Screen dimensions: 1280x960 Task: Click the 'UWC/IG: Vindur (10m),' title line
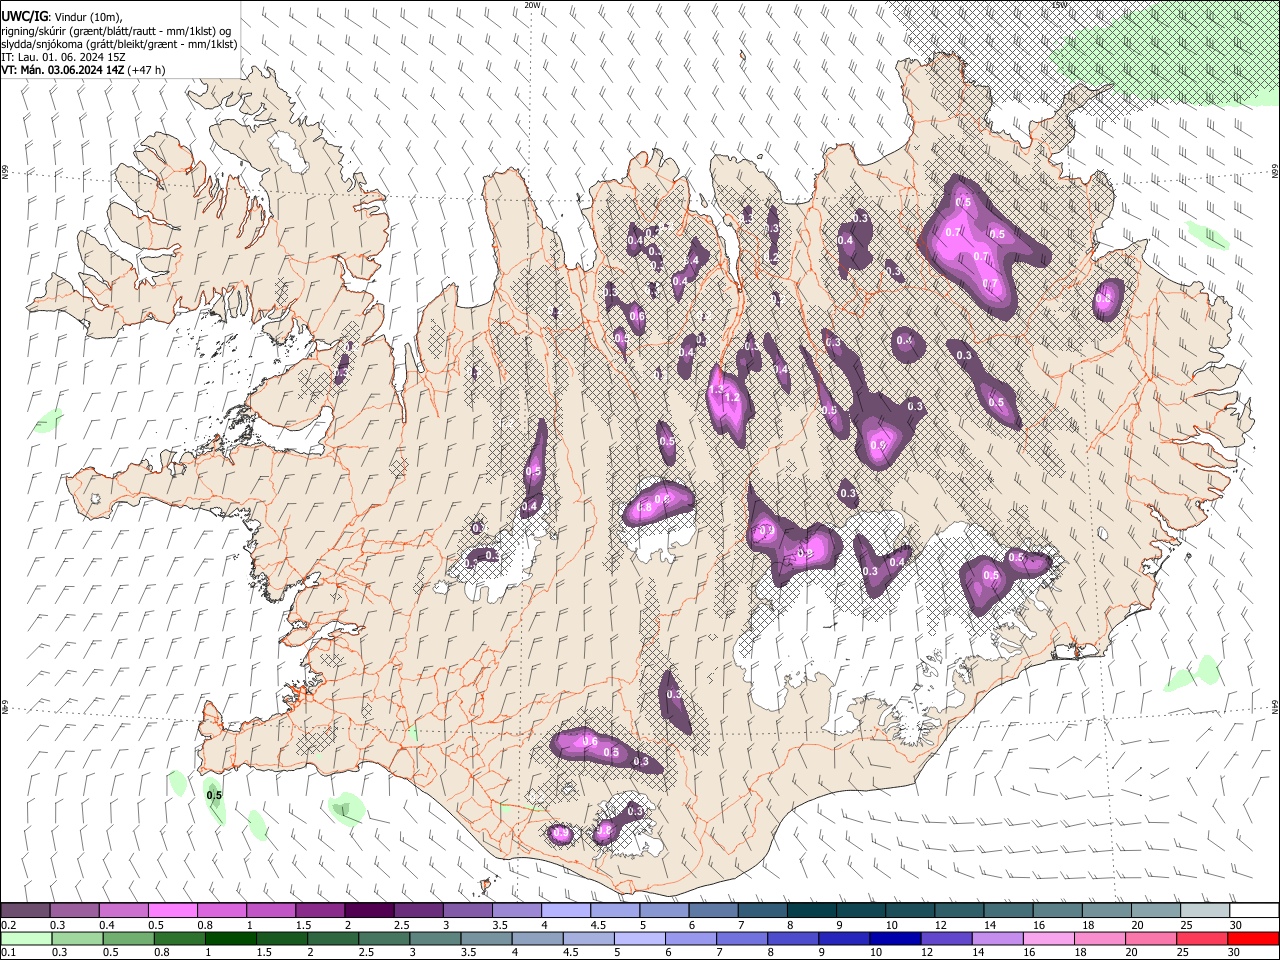click(x=64, y=15)
